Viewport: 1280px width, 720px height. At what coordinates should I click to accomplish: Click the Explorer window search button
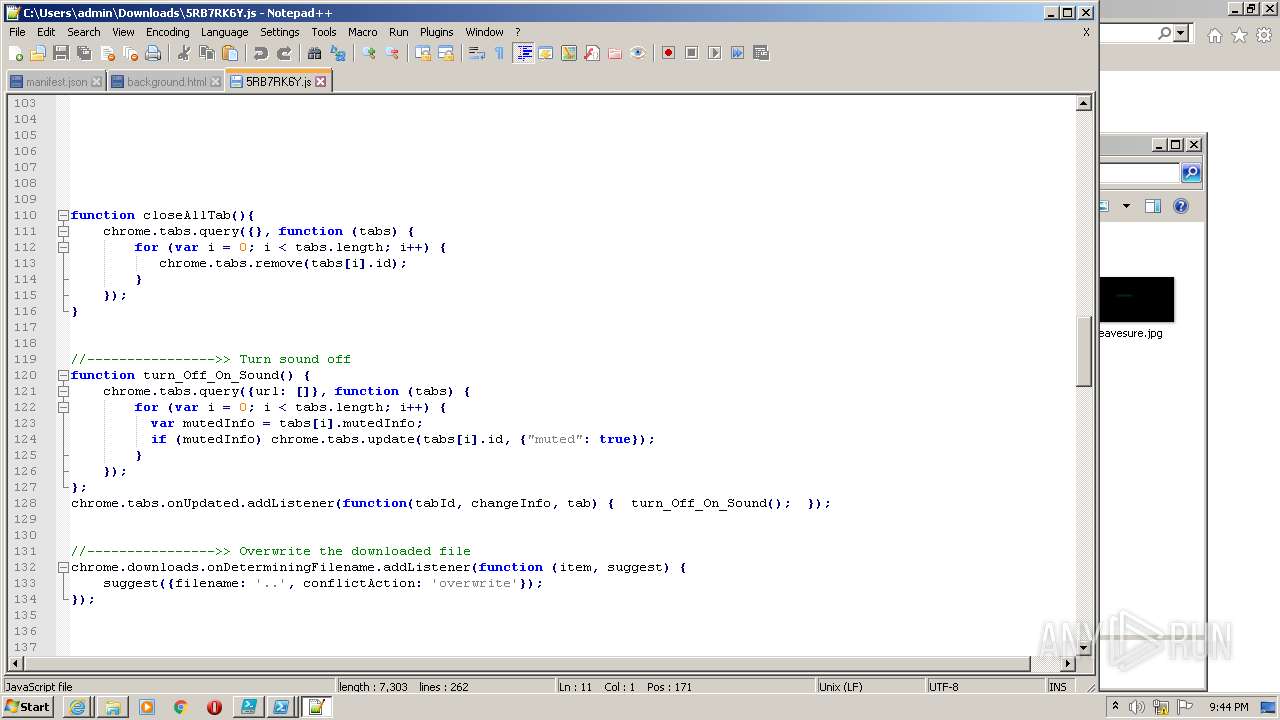tap(1190, 173)
